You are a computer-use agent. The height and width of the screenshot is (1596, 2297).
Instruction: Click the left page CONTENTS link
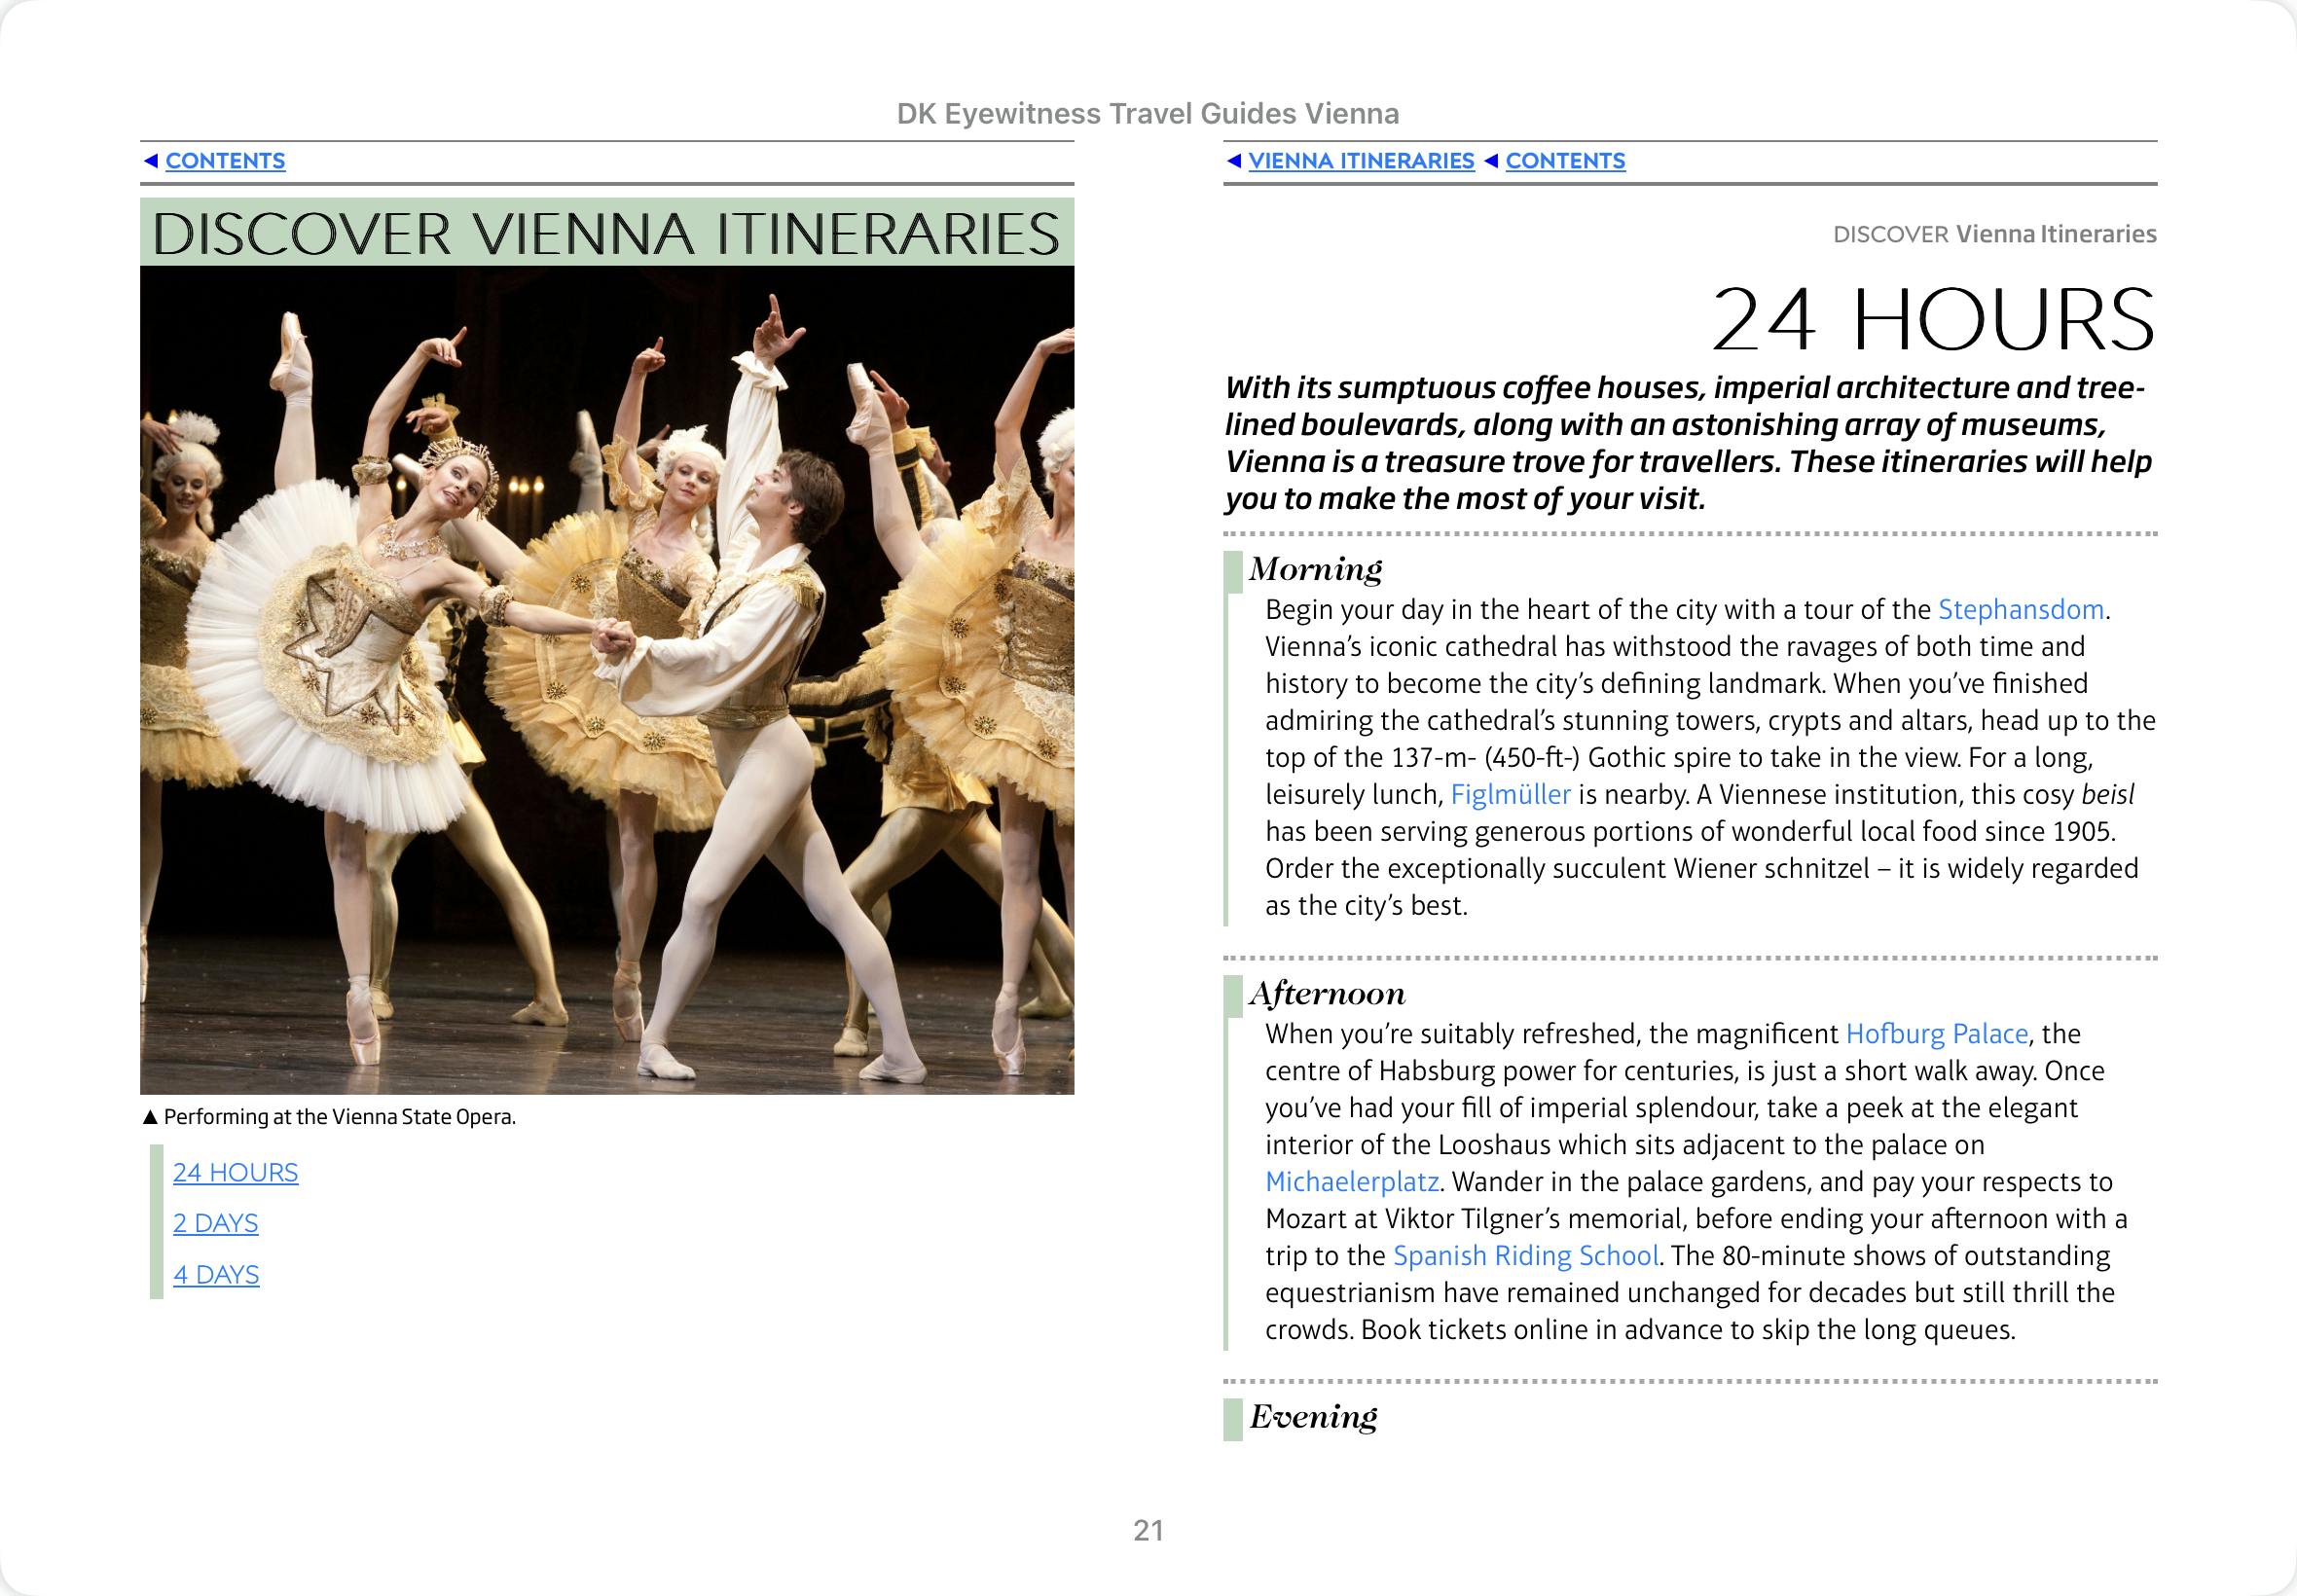(225, 161)
